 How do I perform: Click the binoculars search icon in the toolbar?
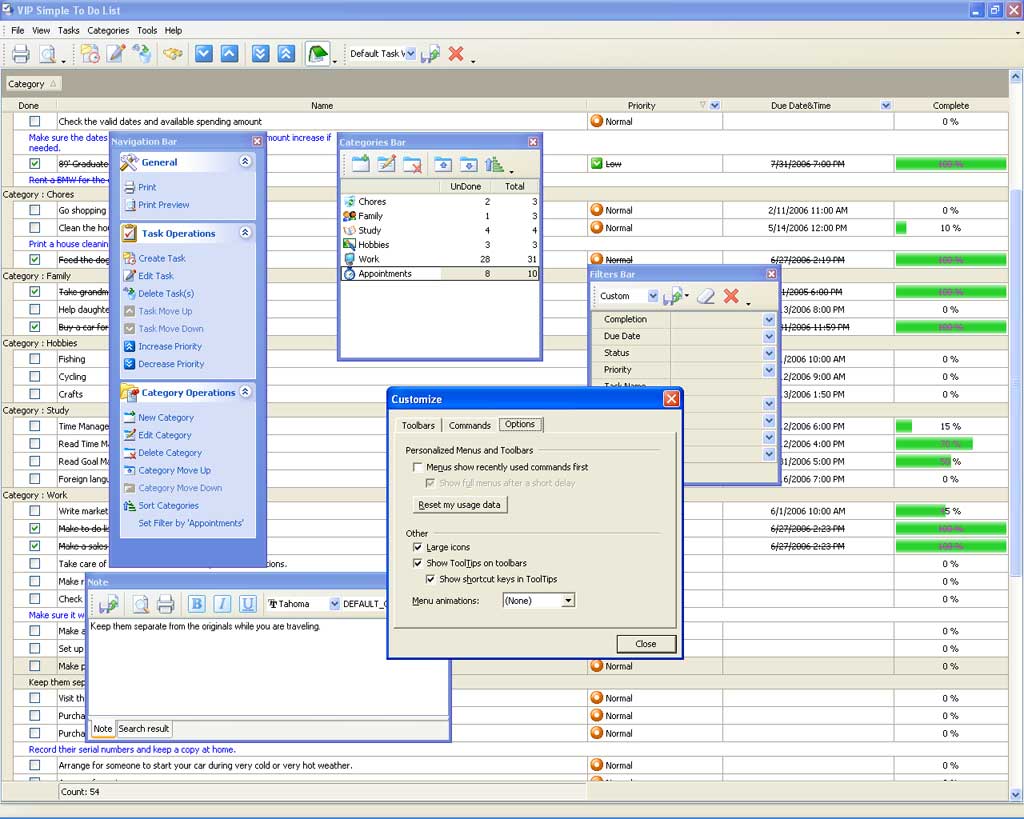tap(173, 54)
